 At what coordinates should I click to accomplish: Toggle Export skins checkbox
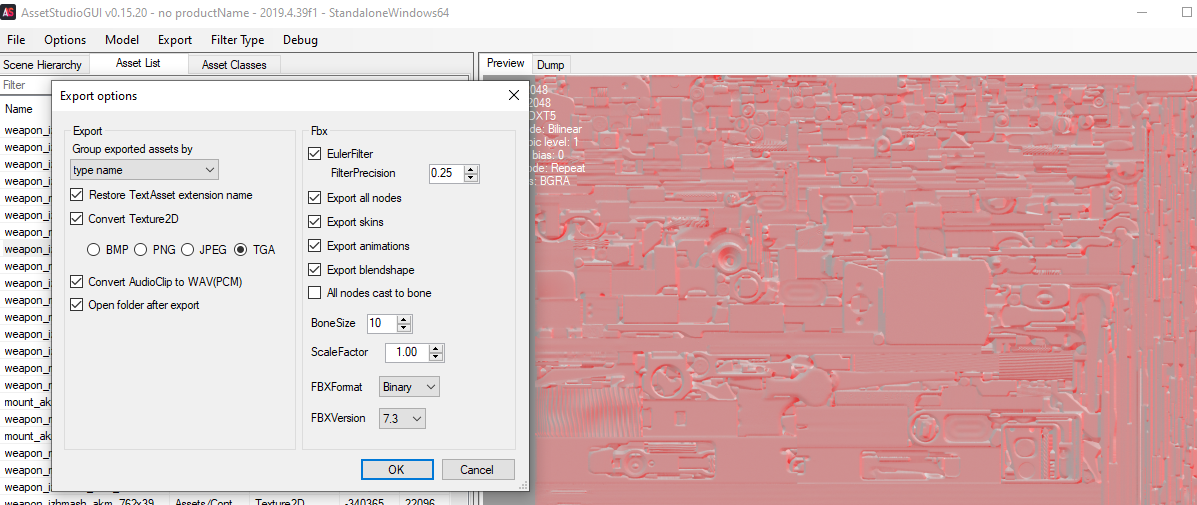[x=315, y=222]
